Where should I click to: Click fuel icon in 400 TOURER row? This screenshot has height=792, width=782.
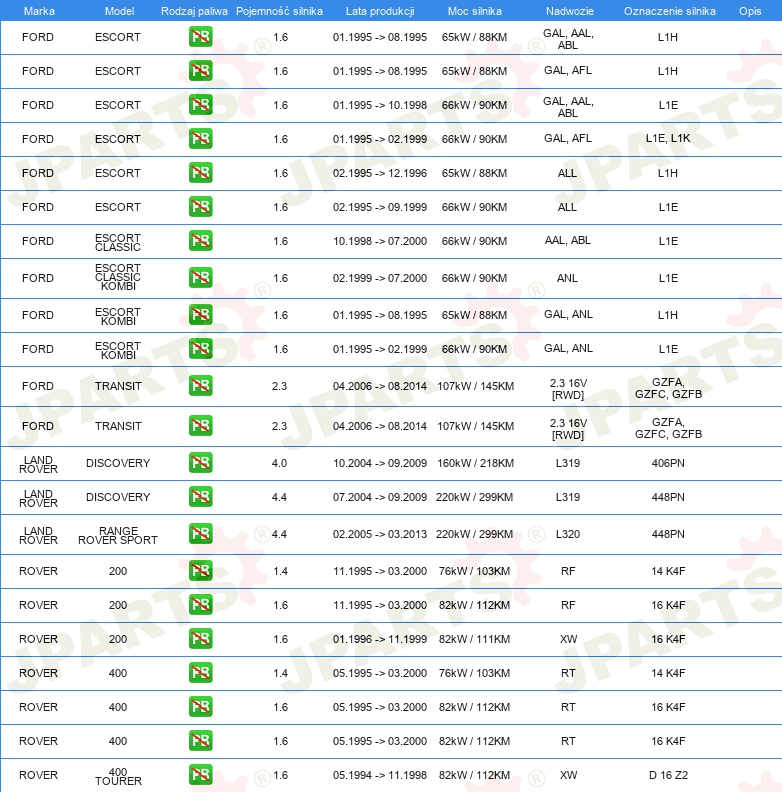pos(201,775)
